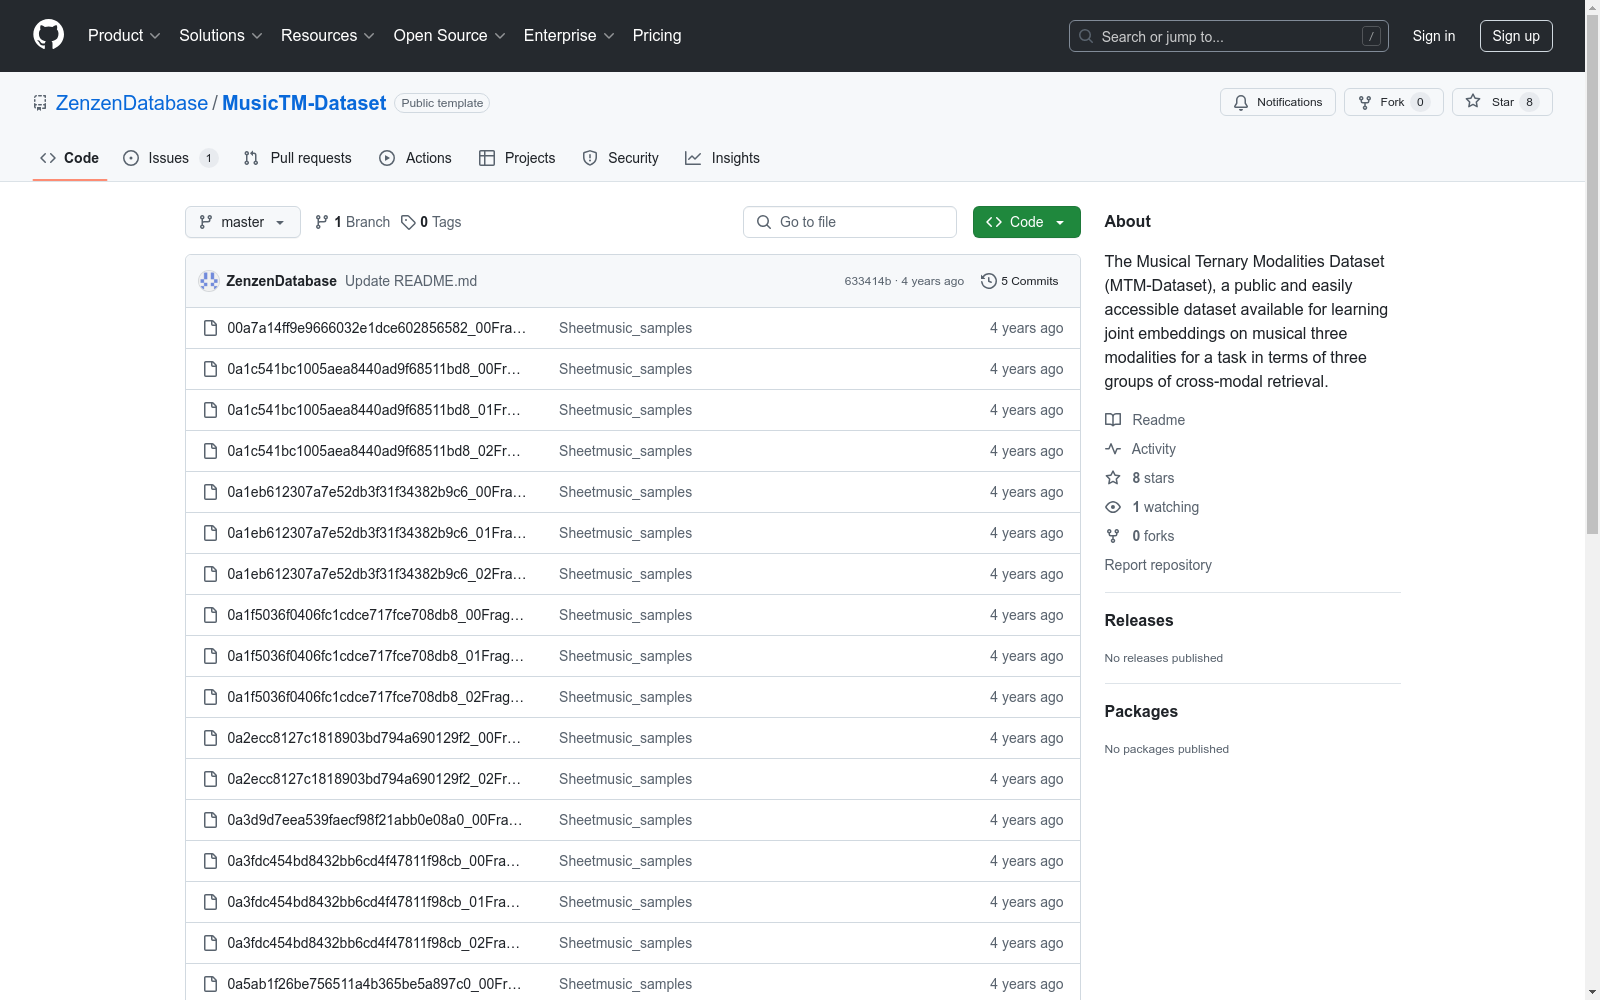Click the ZenzenDatabase avatar in commit row

[x=209, y=281]
